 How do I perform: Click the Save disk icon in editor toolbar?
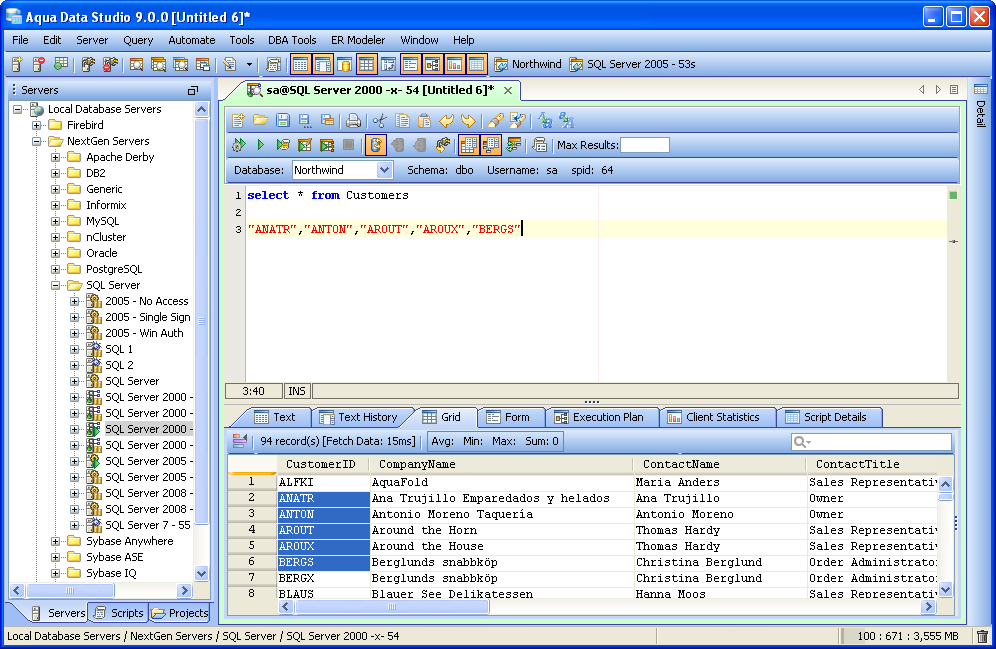click(x=282, y=121)
